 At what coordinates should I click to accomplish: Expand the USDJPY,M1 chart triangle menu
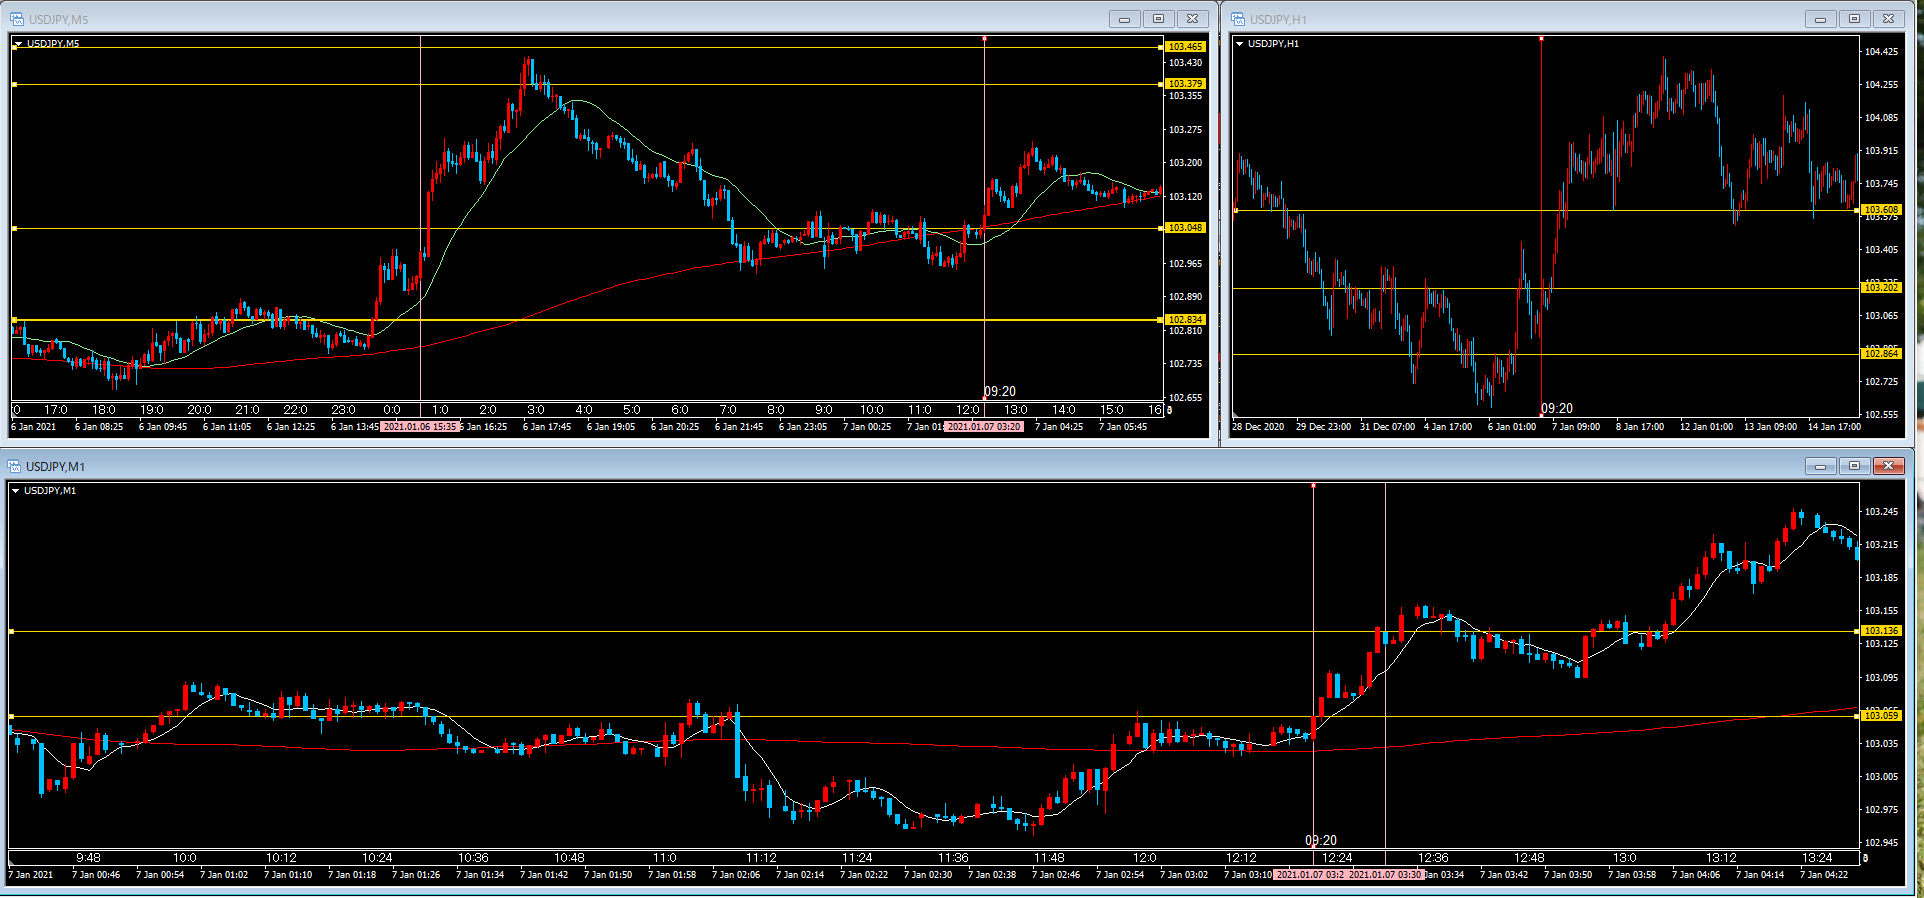click(x=15, y=491)
